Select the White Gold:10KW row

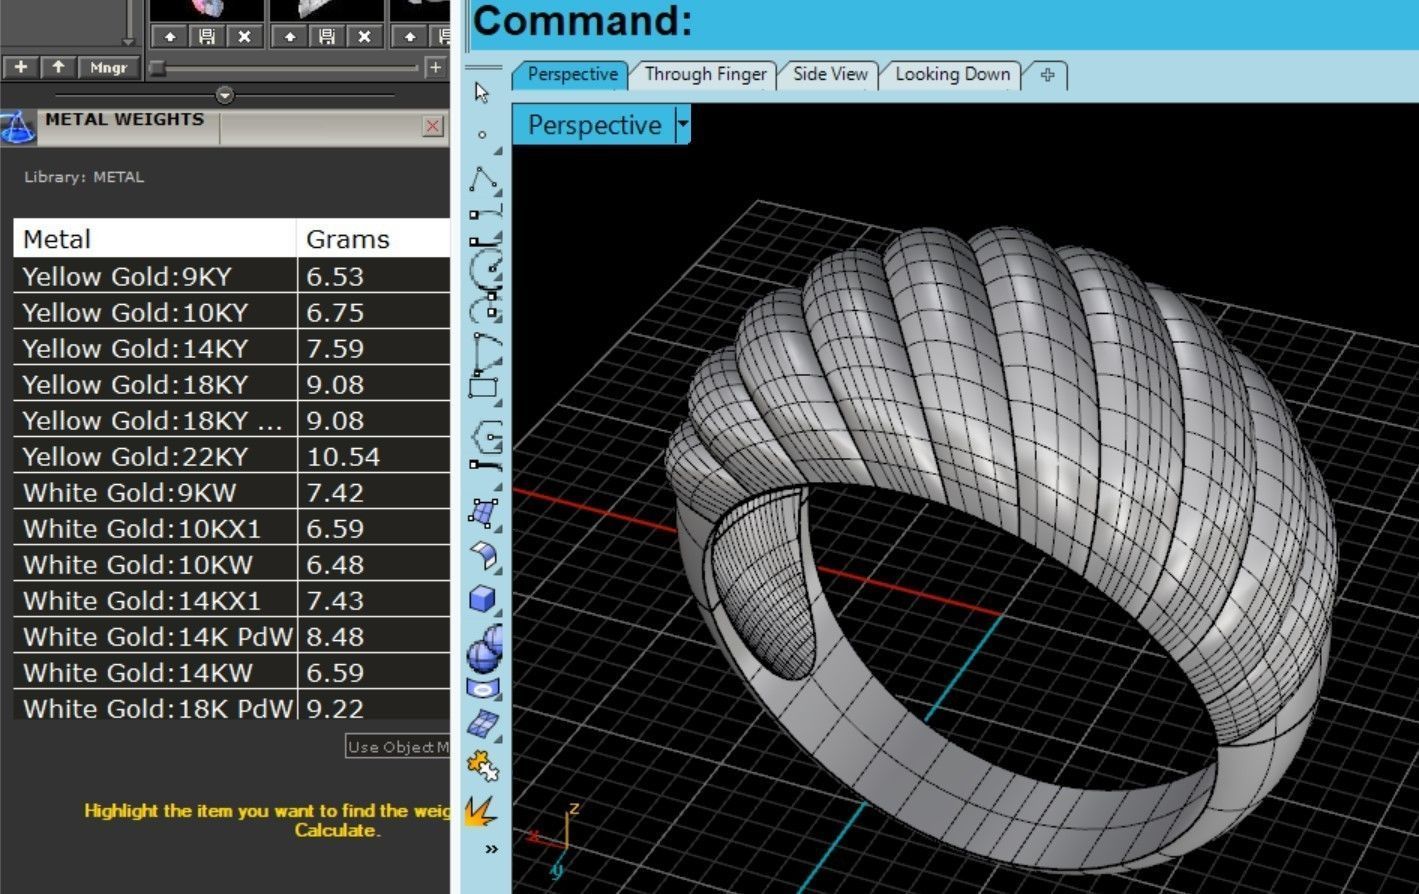[232, 564]
